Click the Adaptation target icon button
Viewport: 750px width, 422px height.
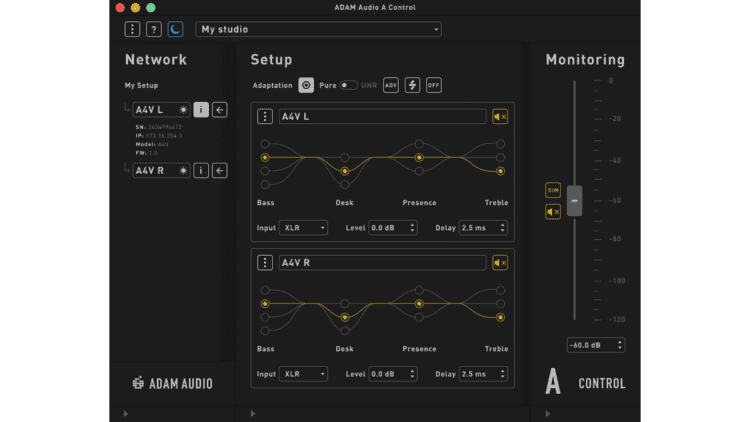pyautogui.click(x=306, y=85)
